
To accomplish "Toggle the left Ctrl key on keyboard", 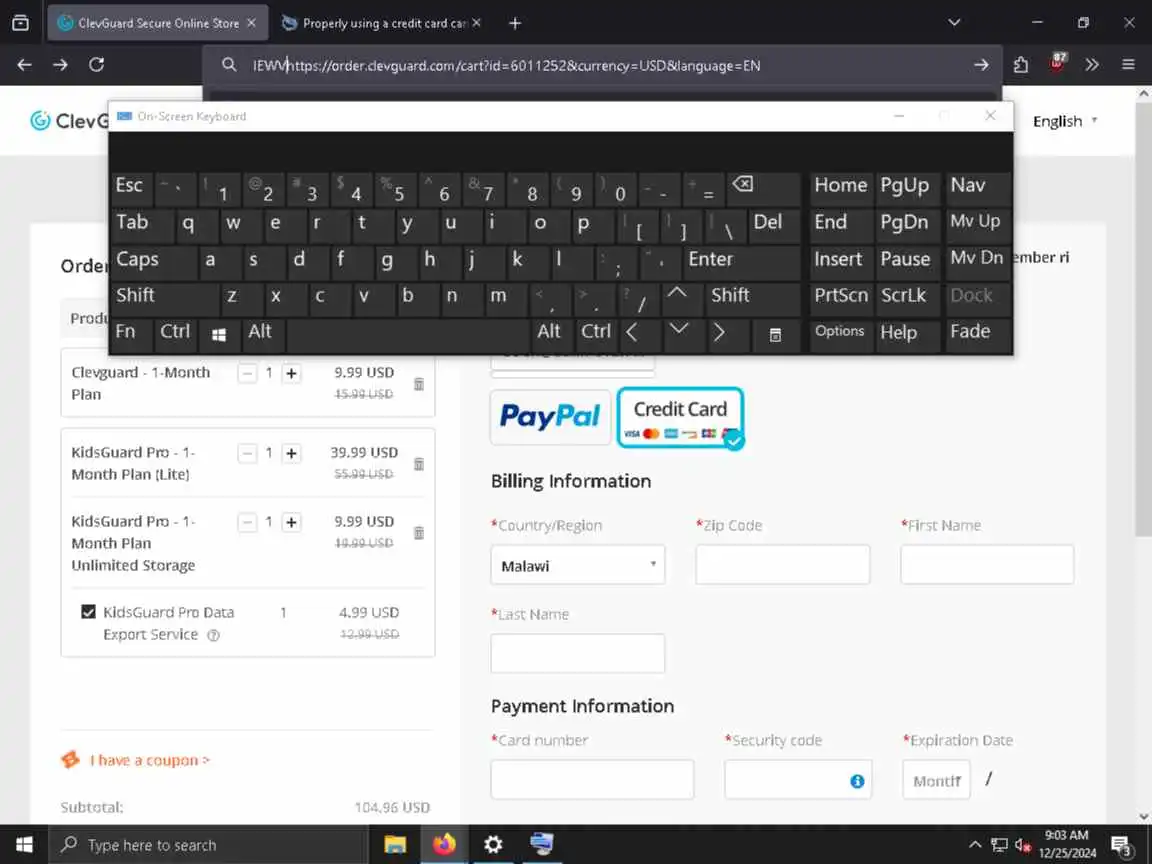I will 176,334.
